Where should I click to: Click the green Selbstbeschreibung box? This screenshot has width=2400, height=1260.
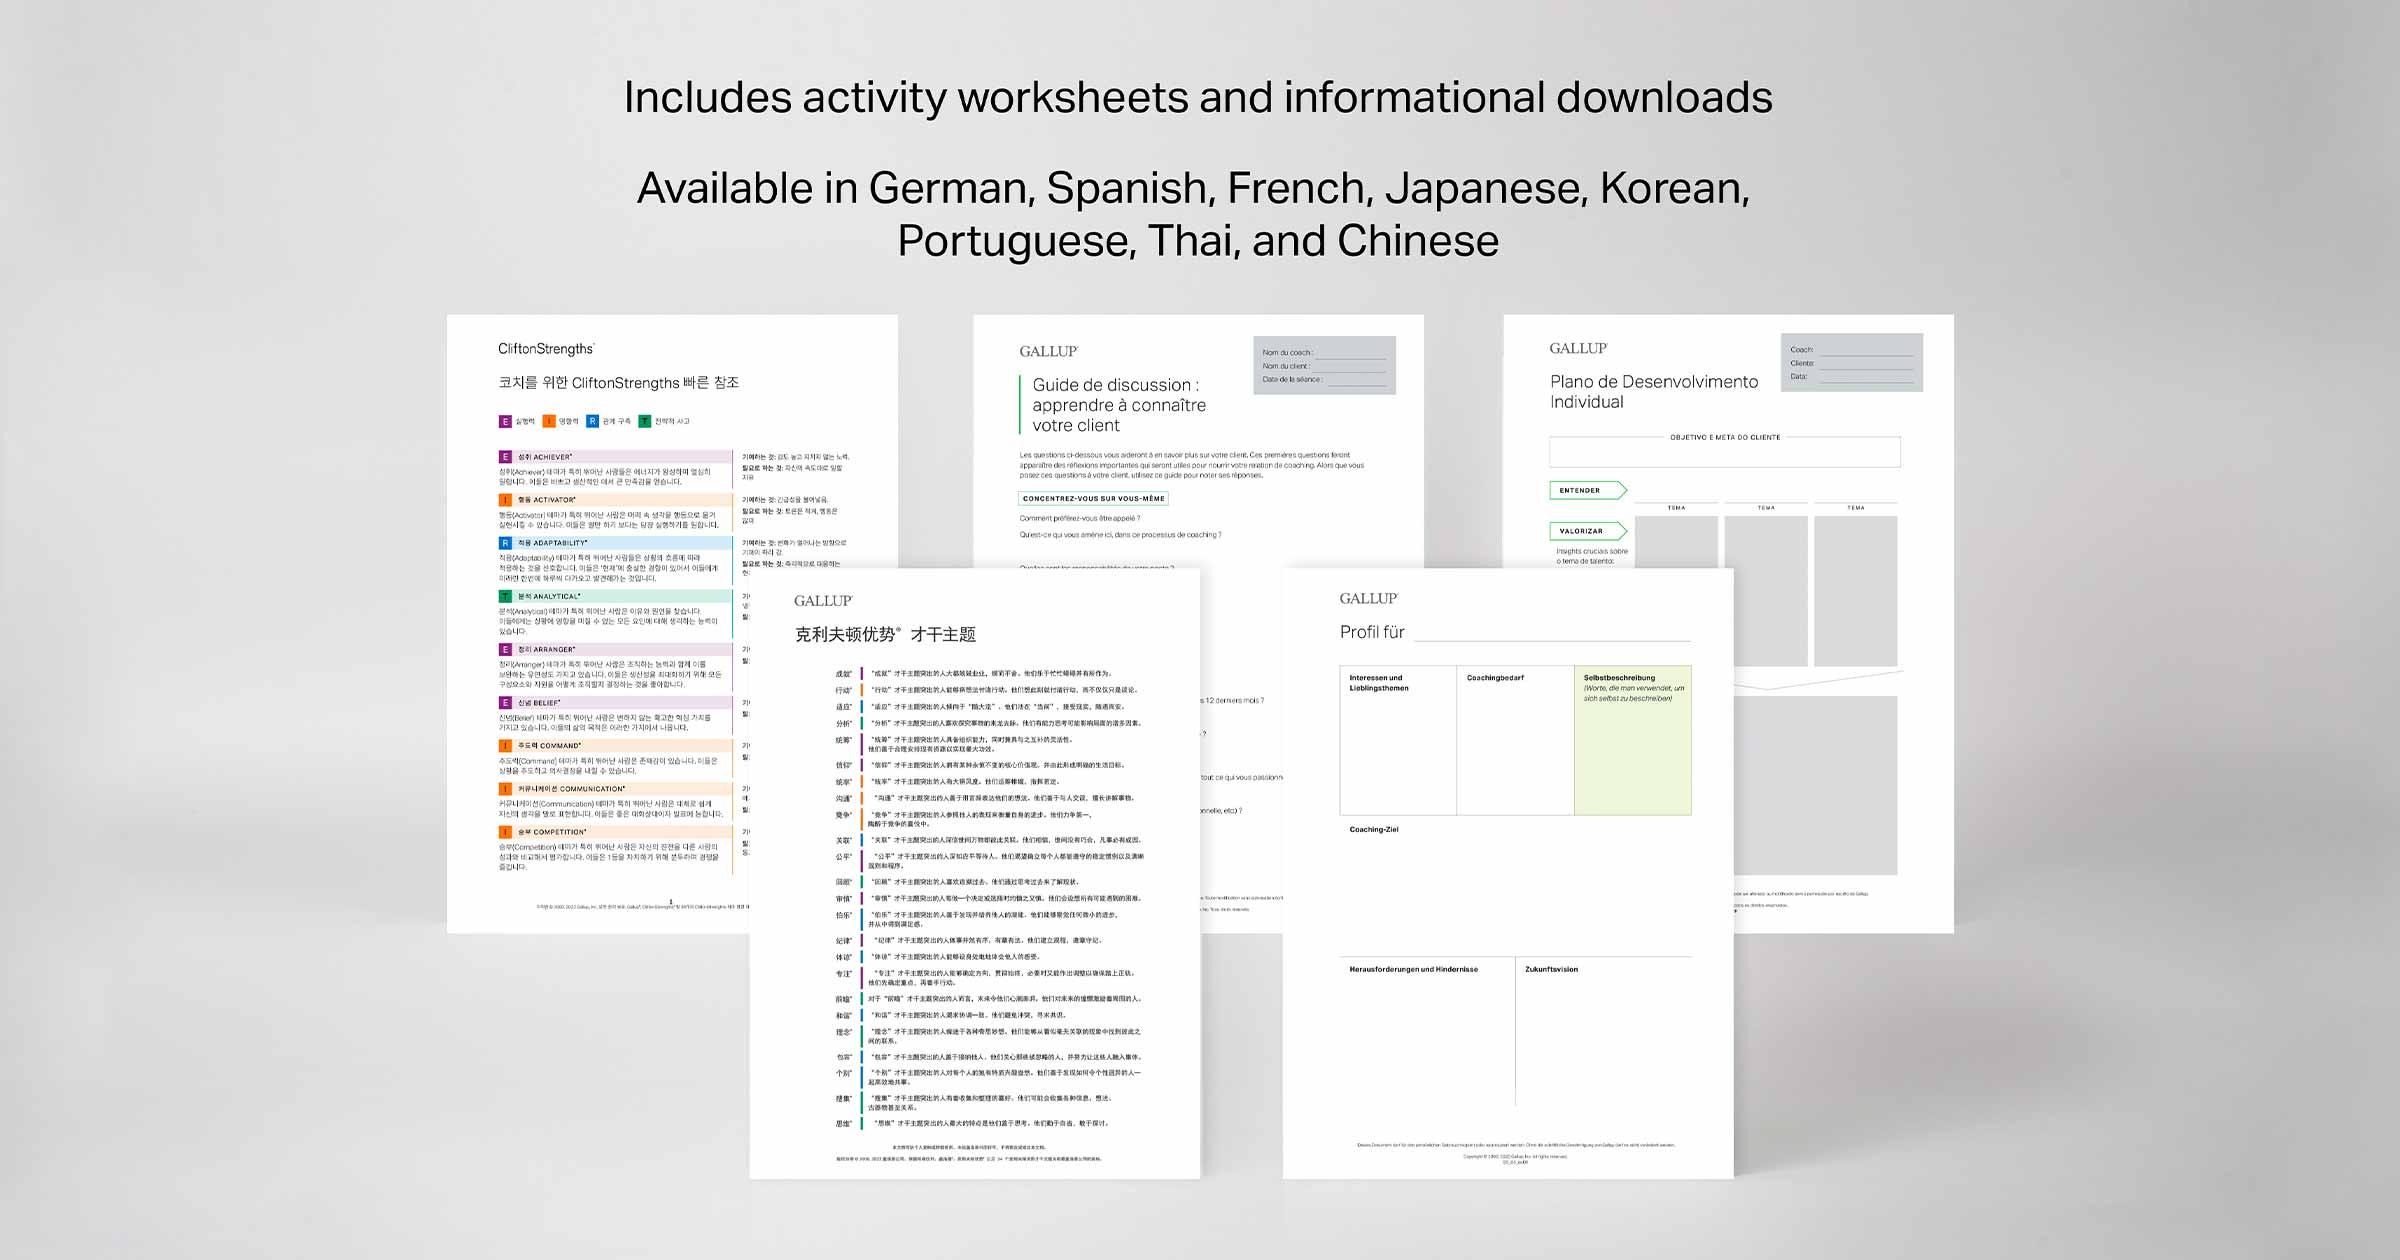tap(1633, 740)
